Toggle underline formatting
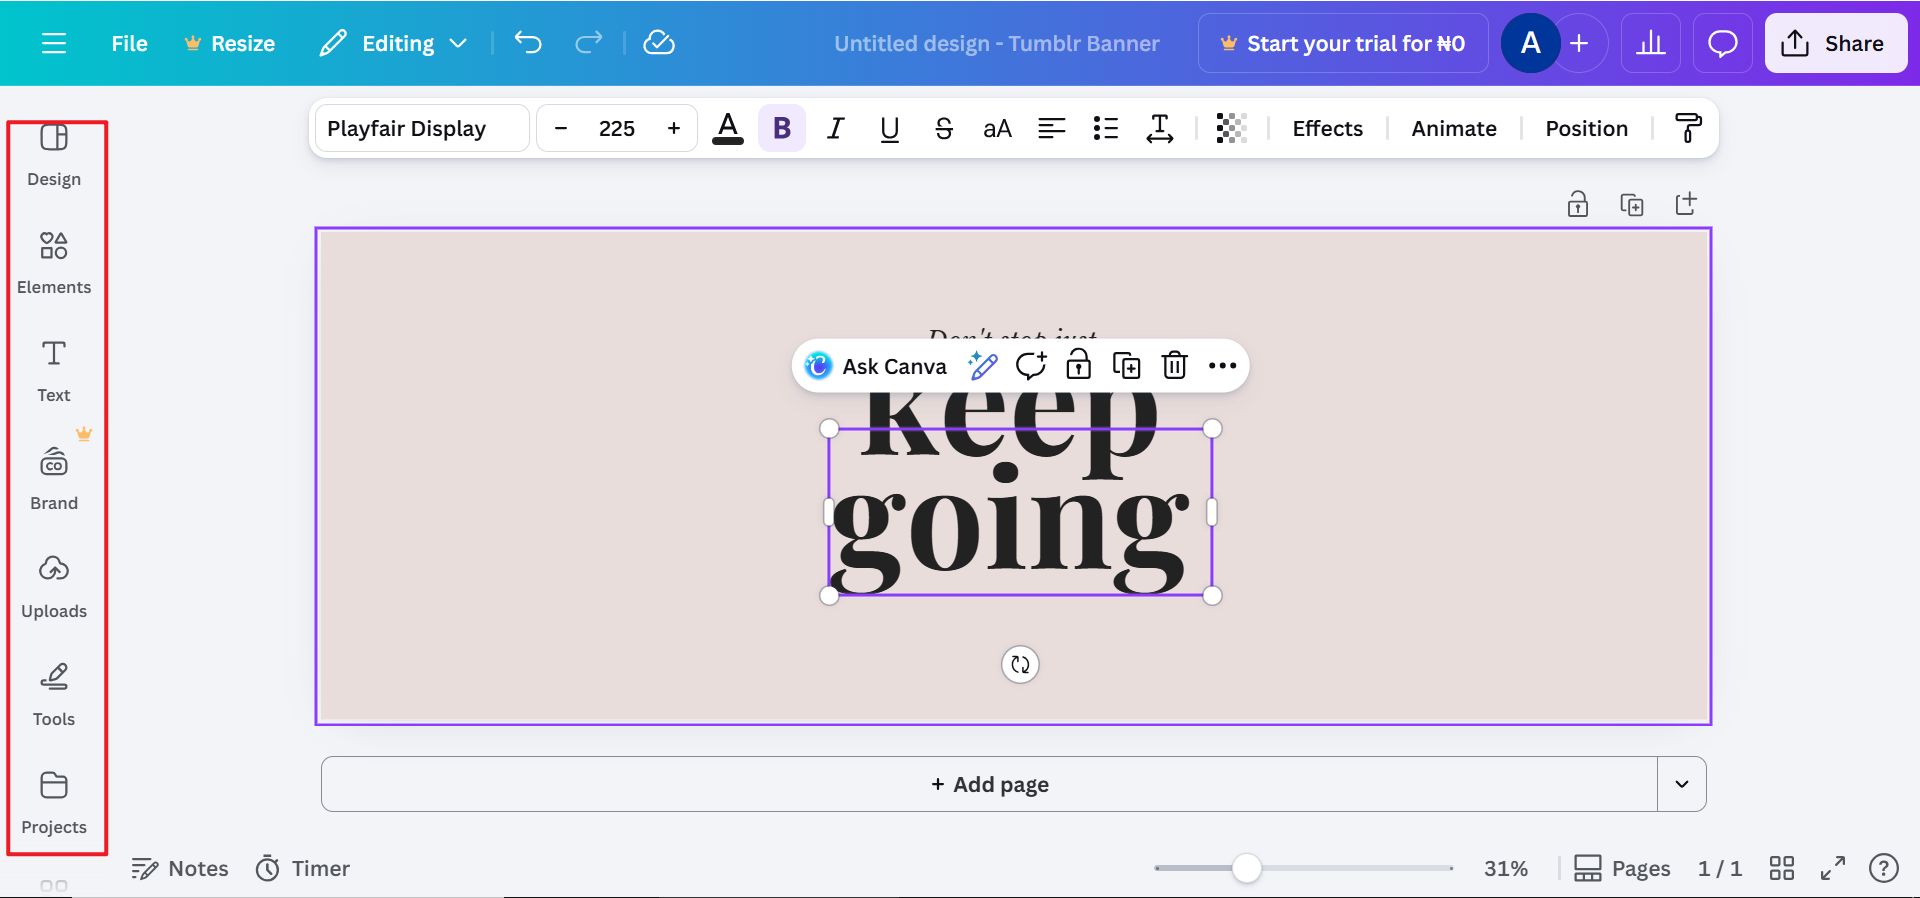This screenshot has height=898, width=1920. pyautogui.click(x=890, y=128)
